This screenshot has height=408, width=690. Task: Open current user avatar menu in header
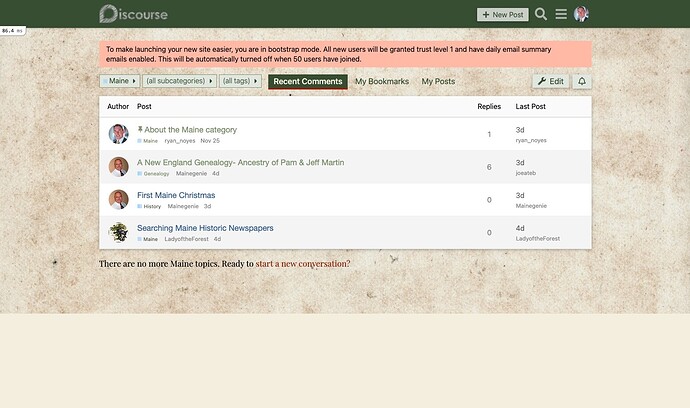pyautogui.click(x=581, y=14)
